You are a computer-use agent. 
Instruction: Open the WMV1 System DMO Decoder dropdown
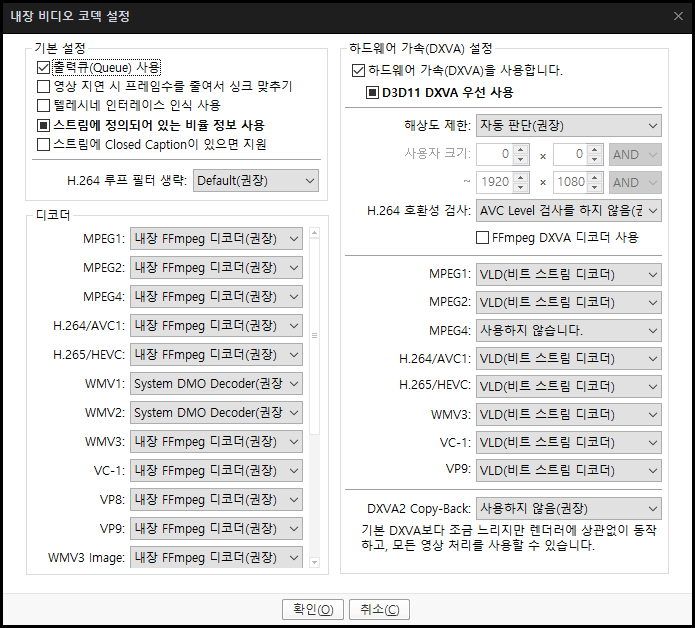216,384
